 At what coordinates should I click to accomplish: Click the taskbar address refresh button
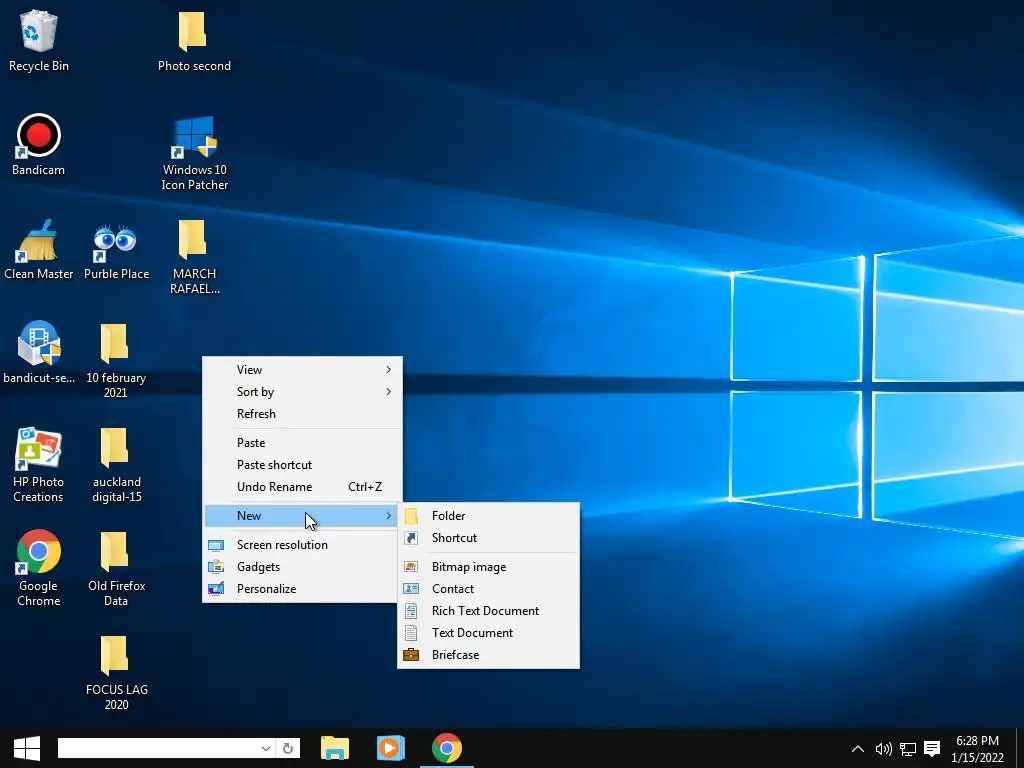point(288,748)
